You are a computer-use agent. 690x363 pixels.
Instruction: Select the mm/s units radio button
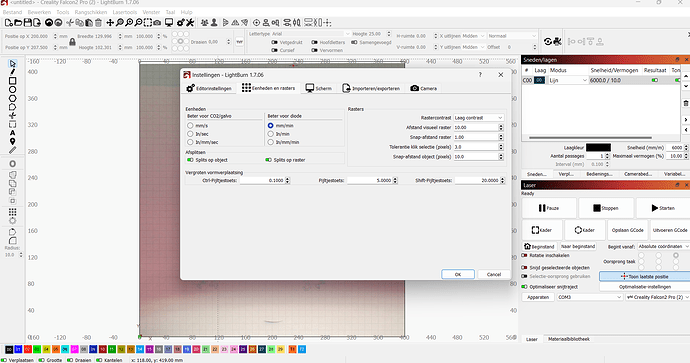(x=190, y=125)
